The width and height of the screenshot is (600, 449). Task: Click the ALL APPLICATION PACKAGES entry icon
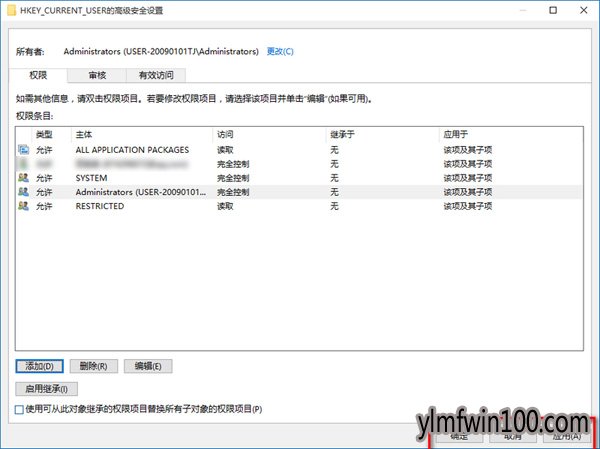pos(23,149)
